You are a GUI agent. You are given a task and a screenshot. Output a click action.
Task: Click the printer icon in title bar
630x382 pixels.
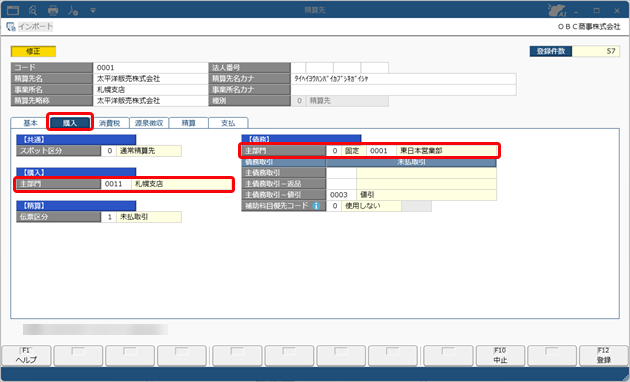click(53, 10)
